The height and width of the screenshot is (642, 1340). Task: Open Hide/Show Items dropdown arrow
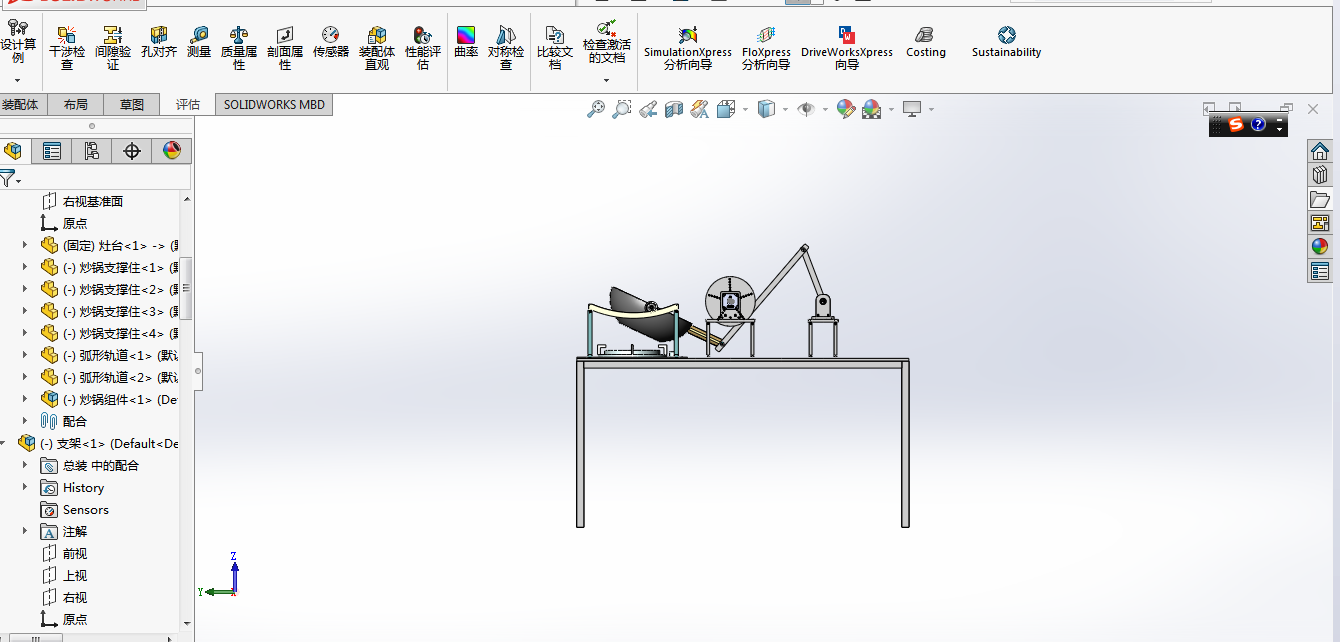(825, 109)
